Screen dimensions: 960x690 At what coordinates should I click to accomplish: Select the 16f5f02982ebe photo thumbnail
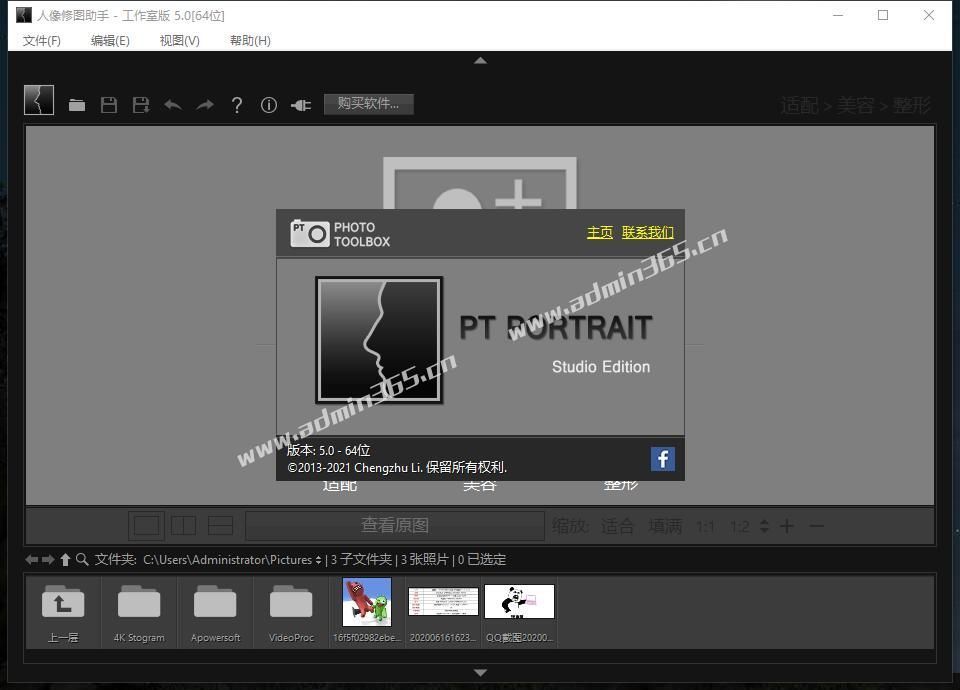367,602
